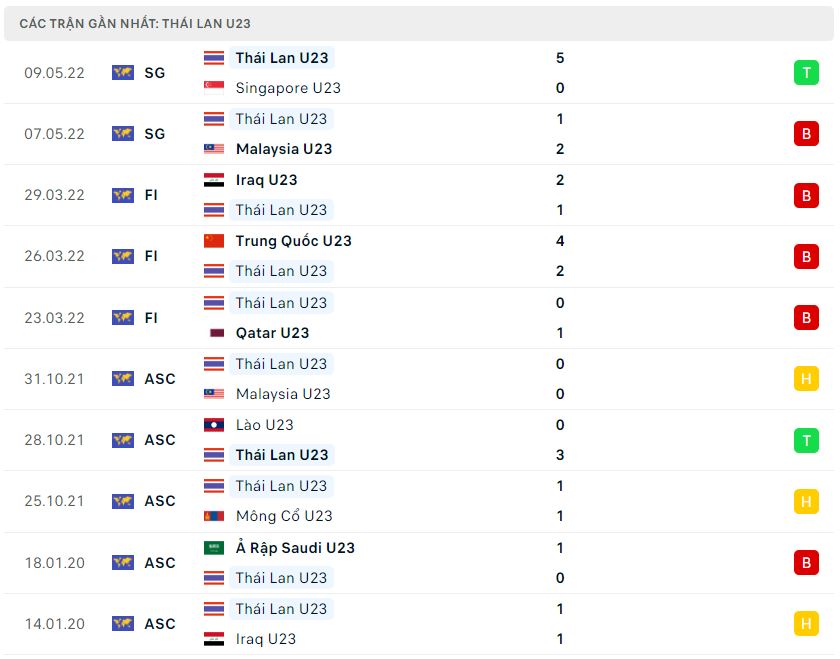Viewport: 840px width, 659px height.
Task: Click the China flag next to Trung Quốc U23
Action: tap(214, 241)
